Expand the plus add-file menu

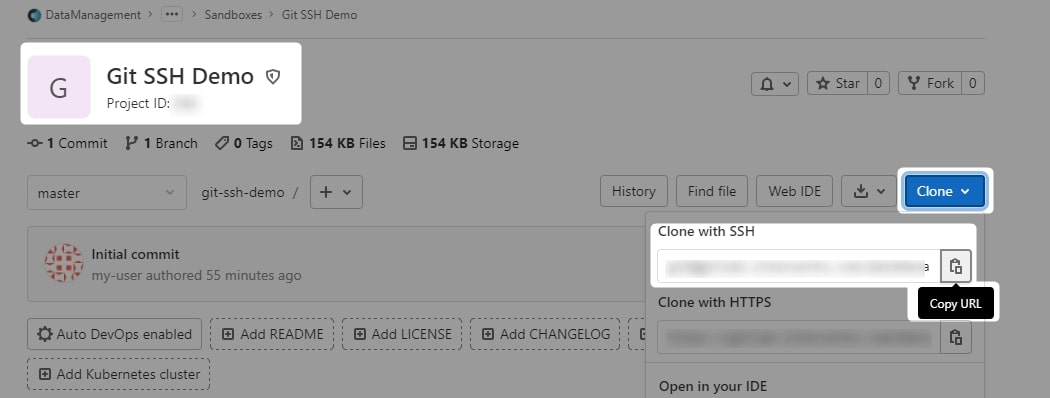[336, 192]
